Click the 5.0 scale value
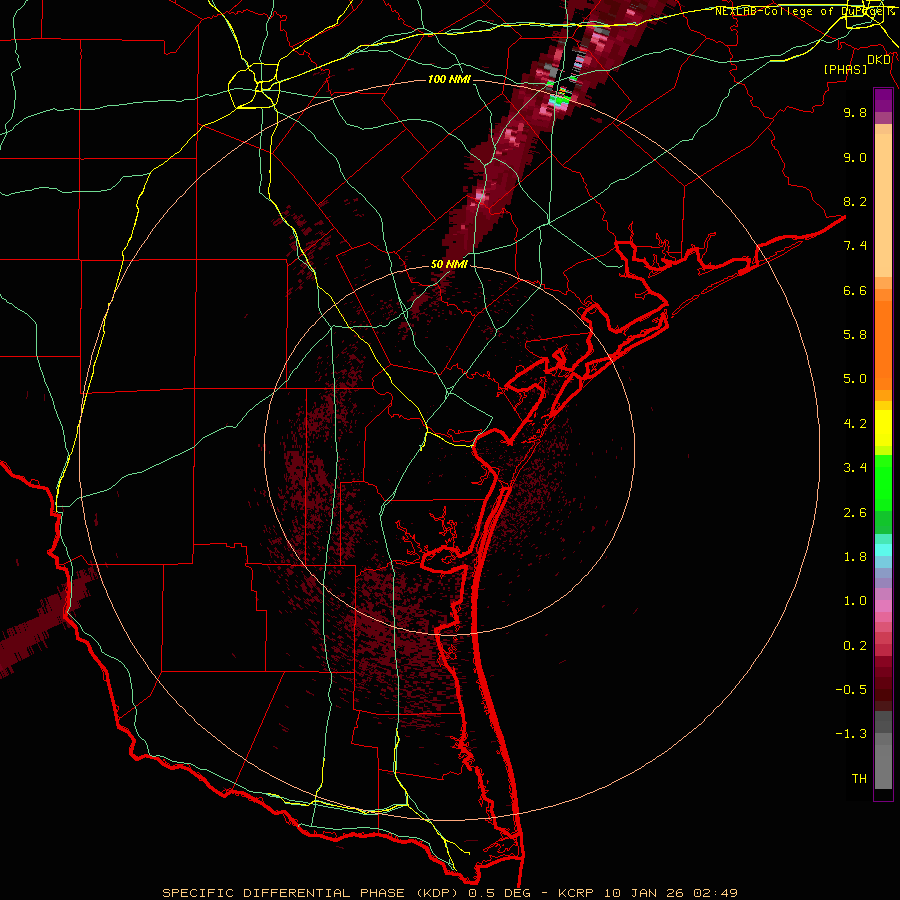This screenshot has height=900, width=900. pyautogui.click(x=855, y=379)
